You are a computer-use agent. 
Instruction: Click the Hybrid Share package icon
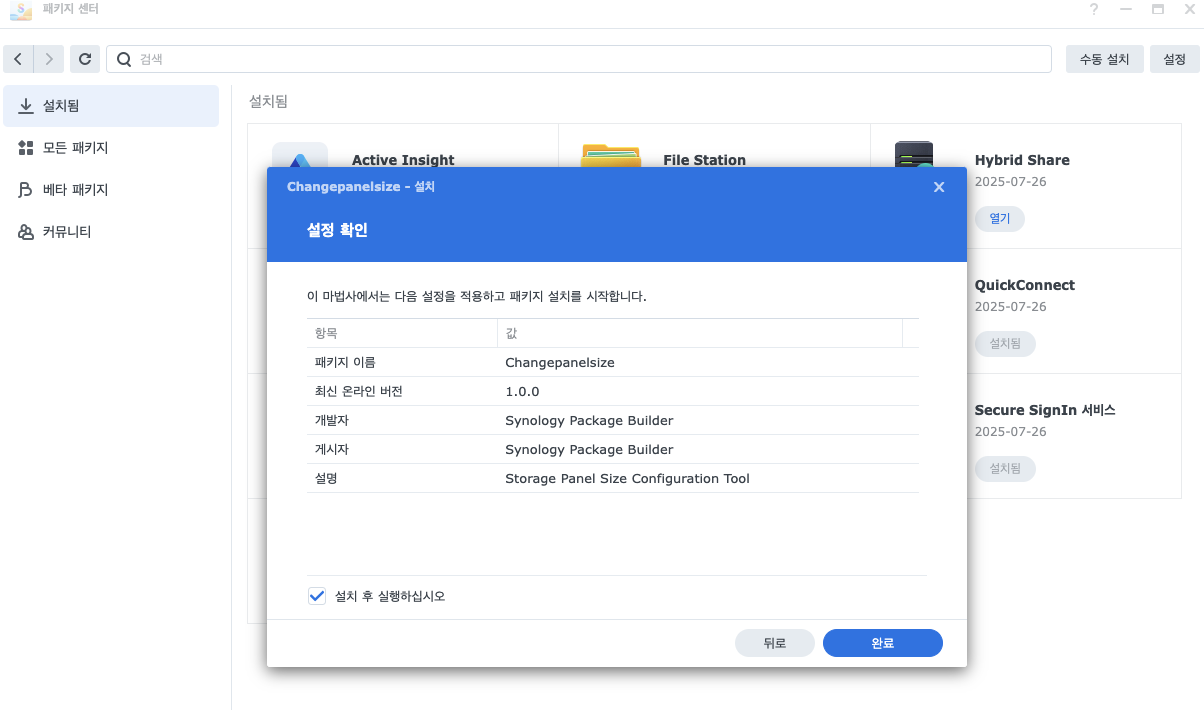pos(914,154)
